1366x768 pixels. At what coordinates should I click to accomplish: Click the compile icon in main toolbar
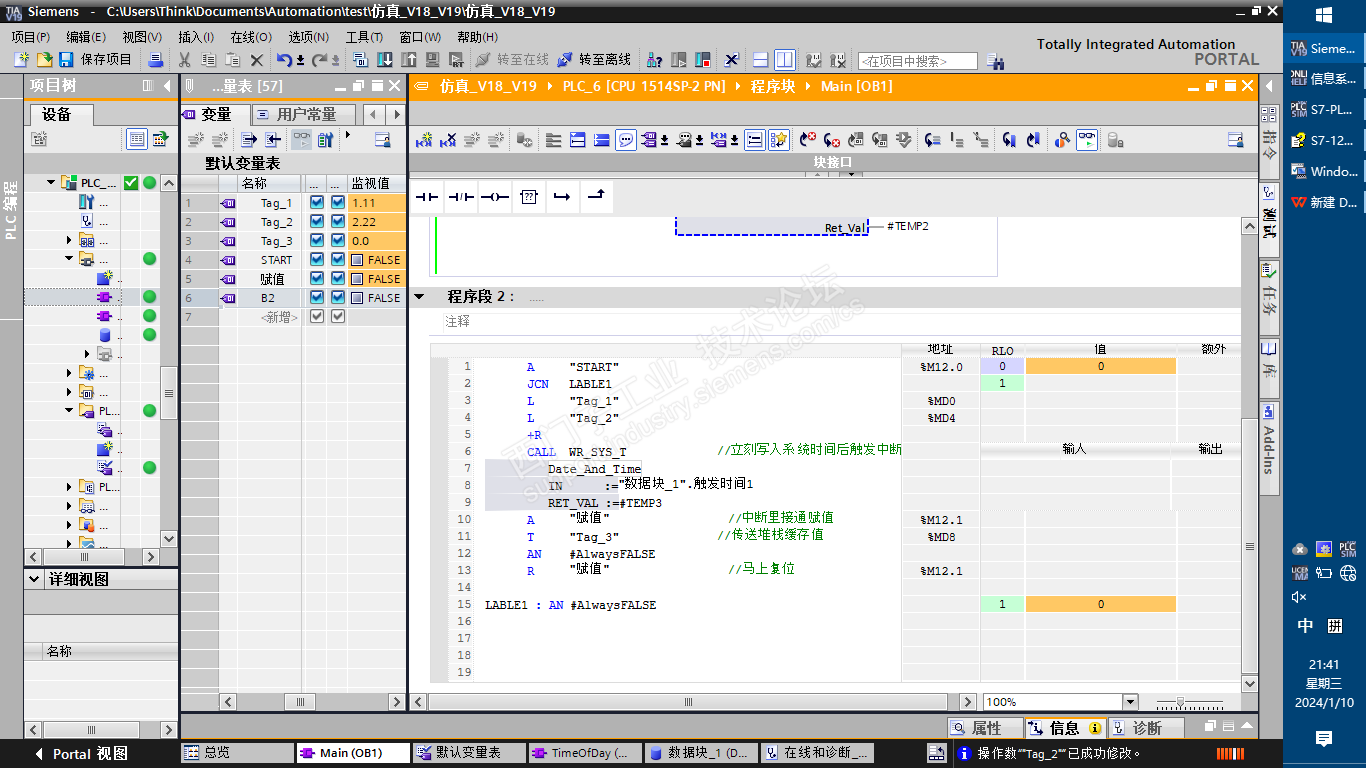pyautogui.click(x=361, y=60)
